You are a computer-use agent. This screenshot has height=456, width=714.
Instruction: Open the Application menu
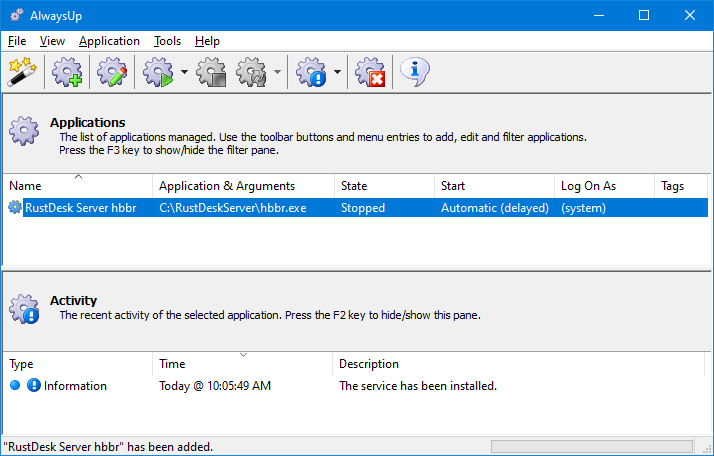(x=109, y=41)
